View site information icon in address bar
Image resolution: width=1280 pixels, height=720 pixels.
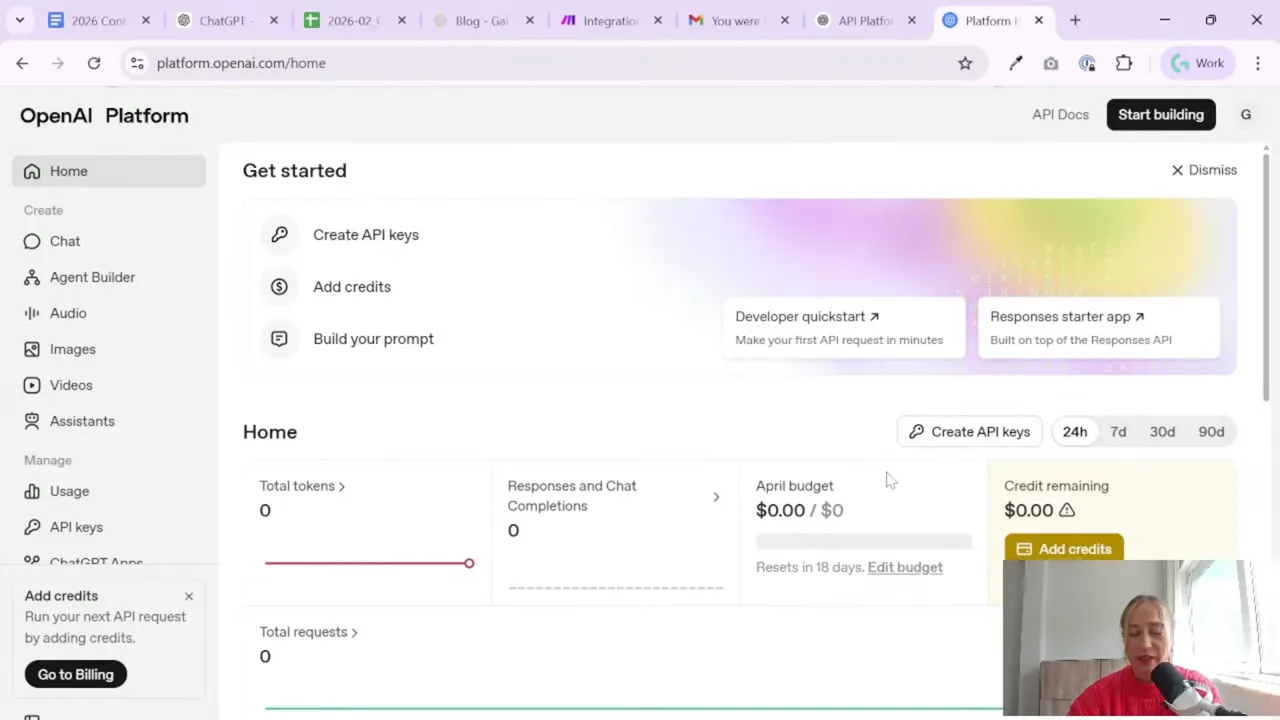click(x=136, y=63)
